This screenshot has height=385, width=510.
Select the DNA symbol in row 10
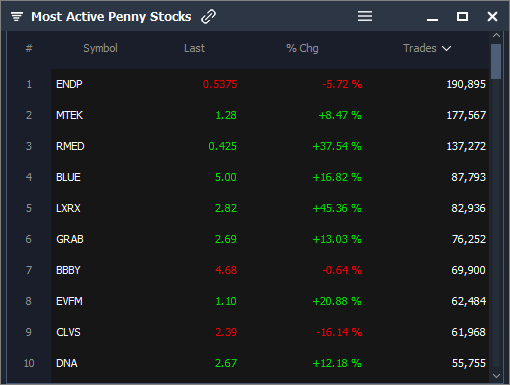coord(67,363)
